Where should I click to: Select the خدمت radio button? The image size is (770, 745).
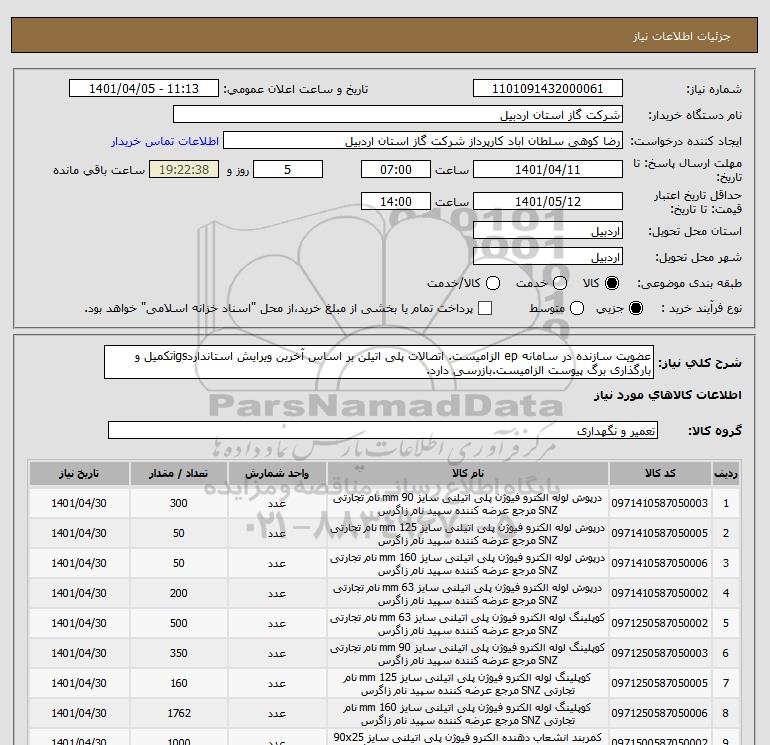pyautogui.click(x=560, y=283)
